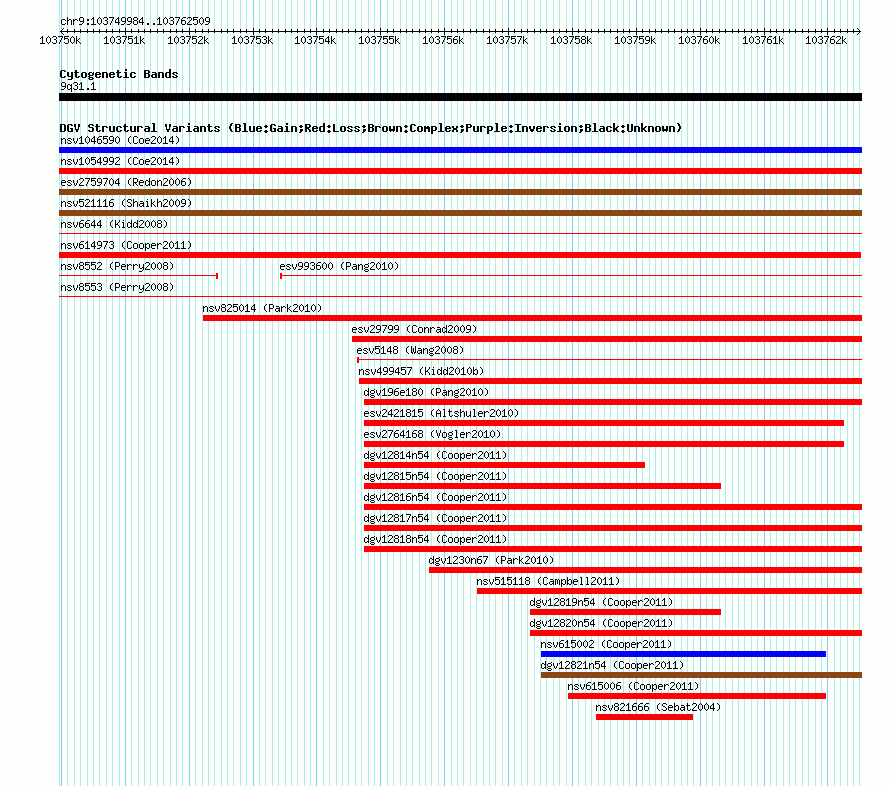
Task: Select the dgv1230n67 (Park2010) label
Action: pyautogui.click(x=491, y=560)
